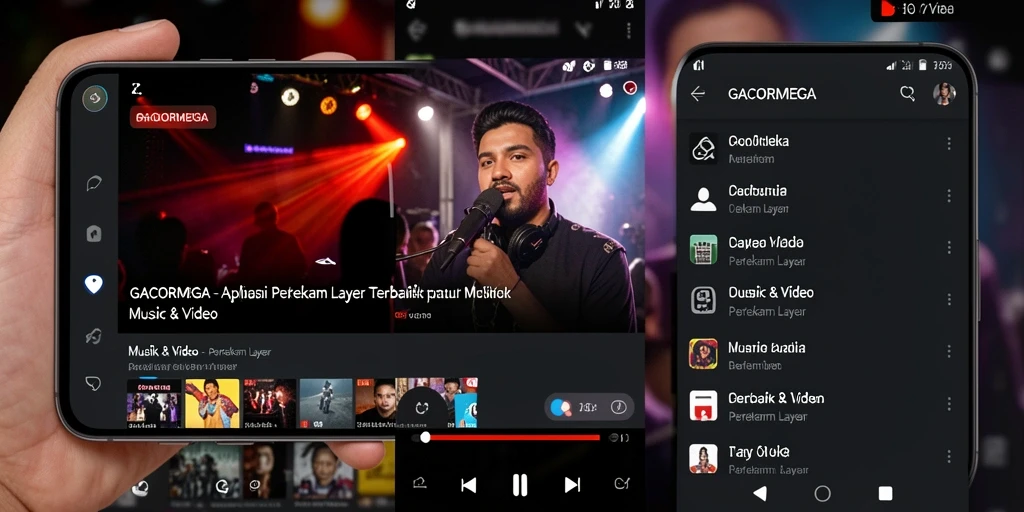This screenshot has height=512, width=1024.
Task: Open the three-dot menu for 'Cedumuia'
Action: click(949, 196)
